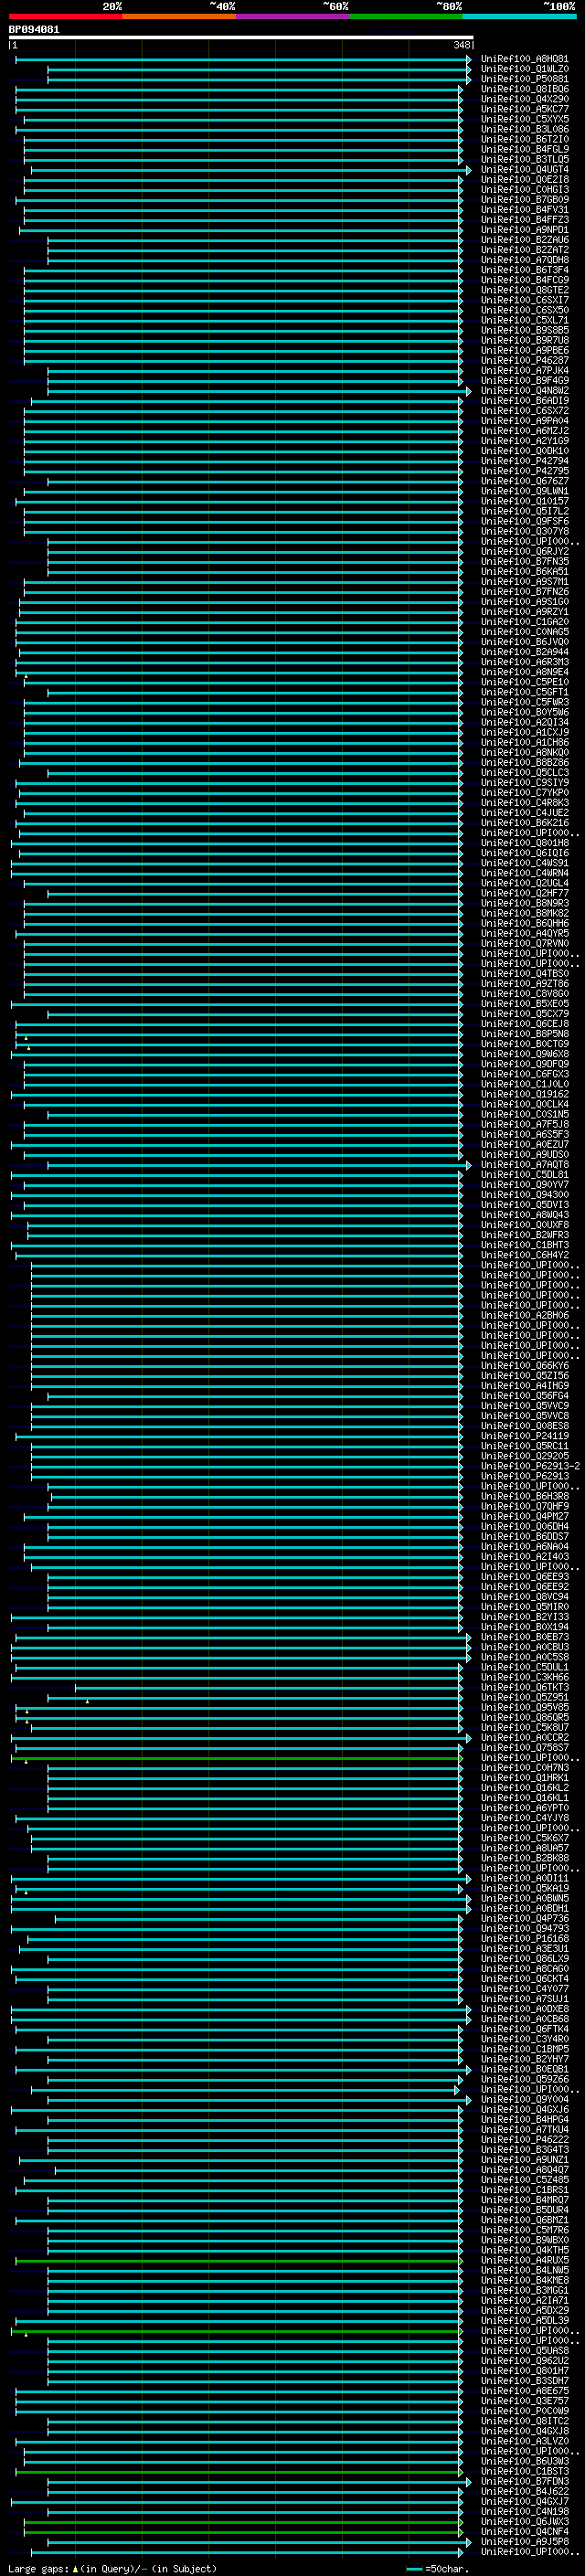Click the green alignment bar for UniRef100_C1BST3

(238, 2471)
